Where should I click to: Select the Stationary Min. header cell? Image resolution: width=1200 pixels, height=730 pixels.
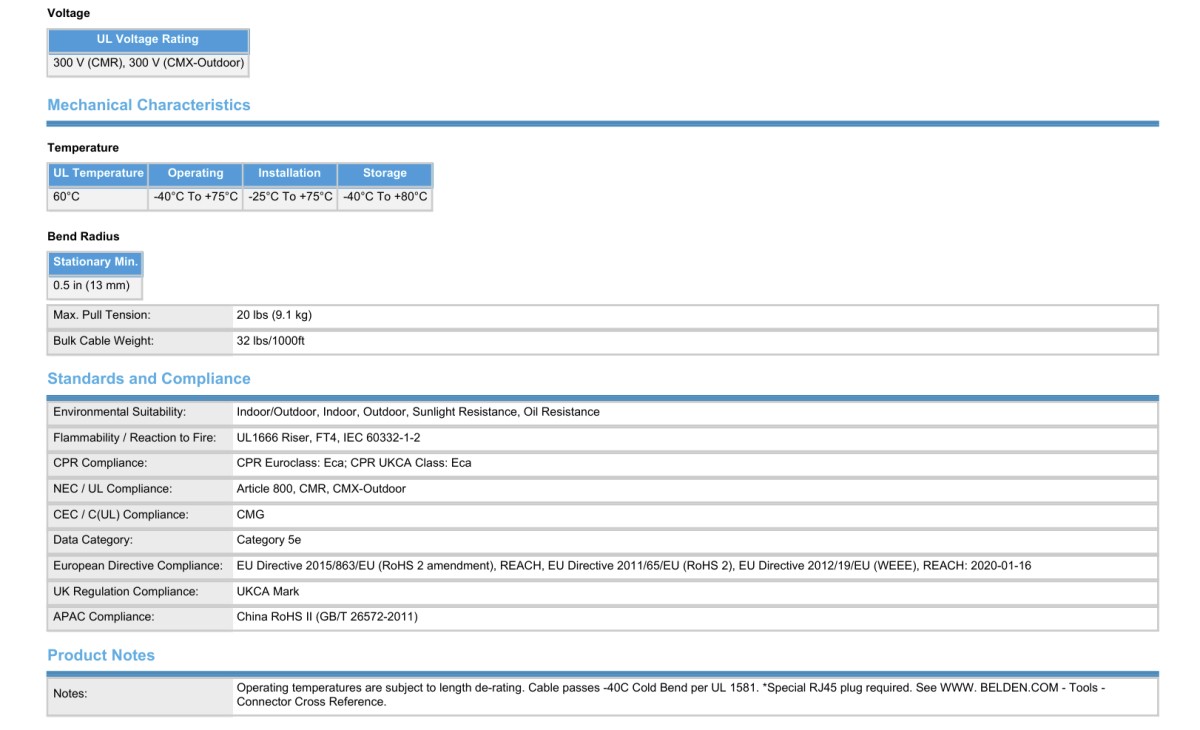95,262
